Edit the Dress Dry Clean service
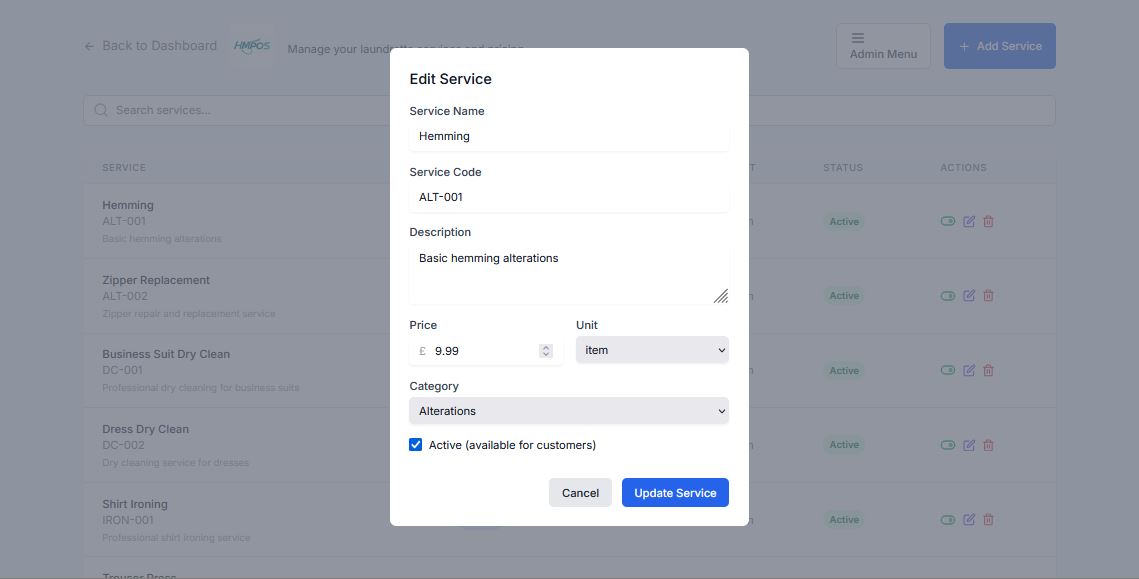 coord(969,445)
